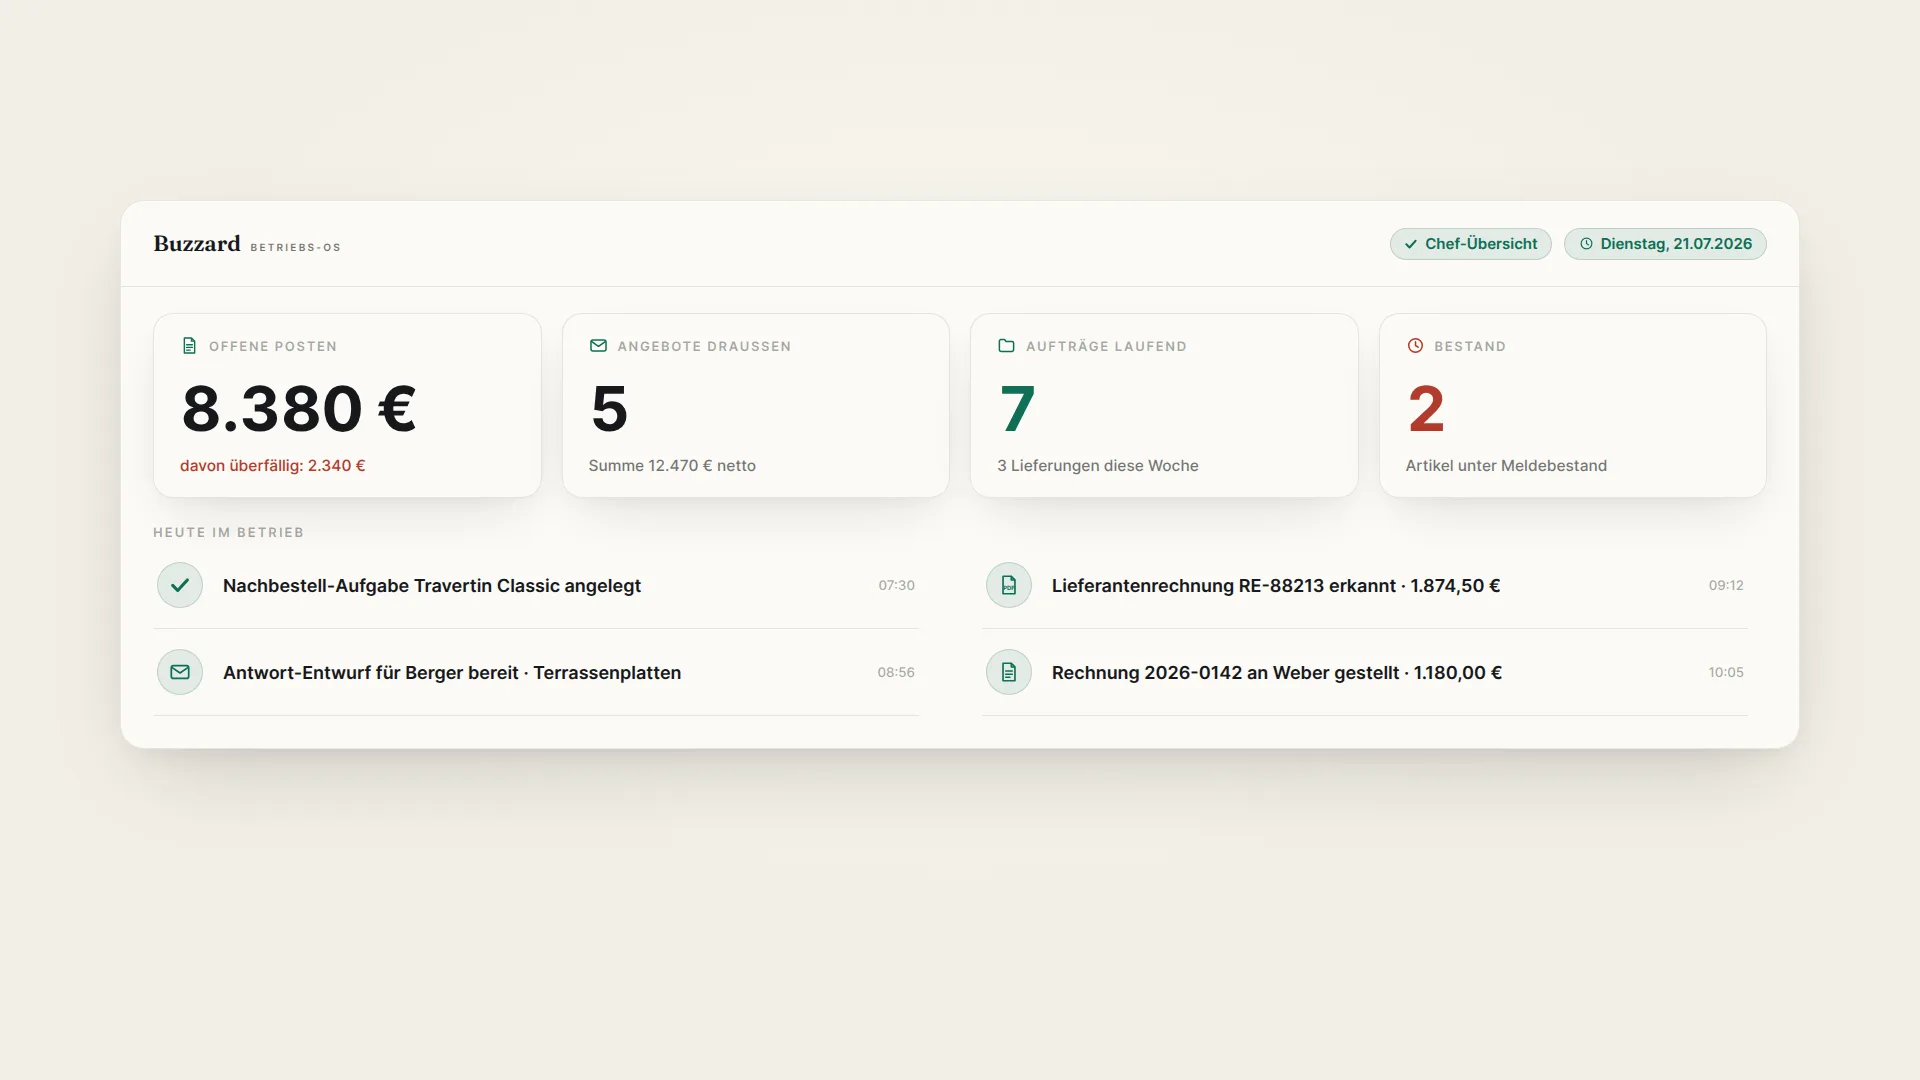This screenshot has width=1920, height=1080.
Task: Click the folder icon beside Aufträge Laufend
Action: [1006, 346]
